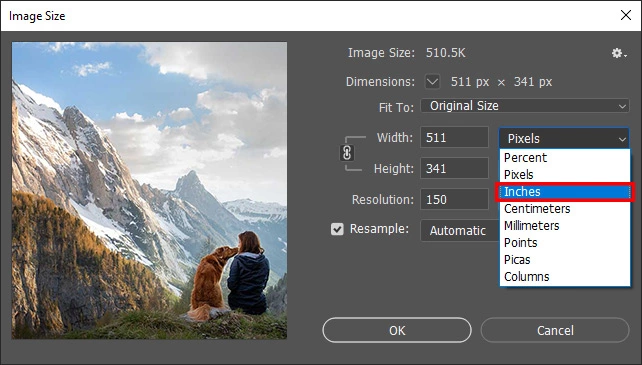Pick Millimeters from the units list

click(565, 226)
